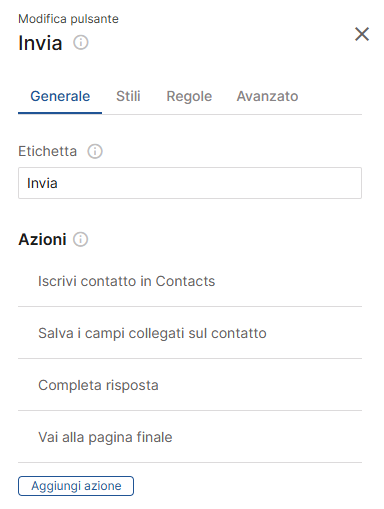Click the info icon next to Etichetta
The image size is (384, 509).
95,151
